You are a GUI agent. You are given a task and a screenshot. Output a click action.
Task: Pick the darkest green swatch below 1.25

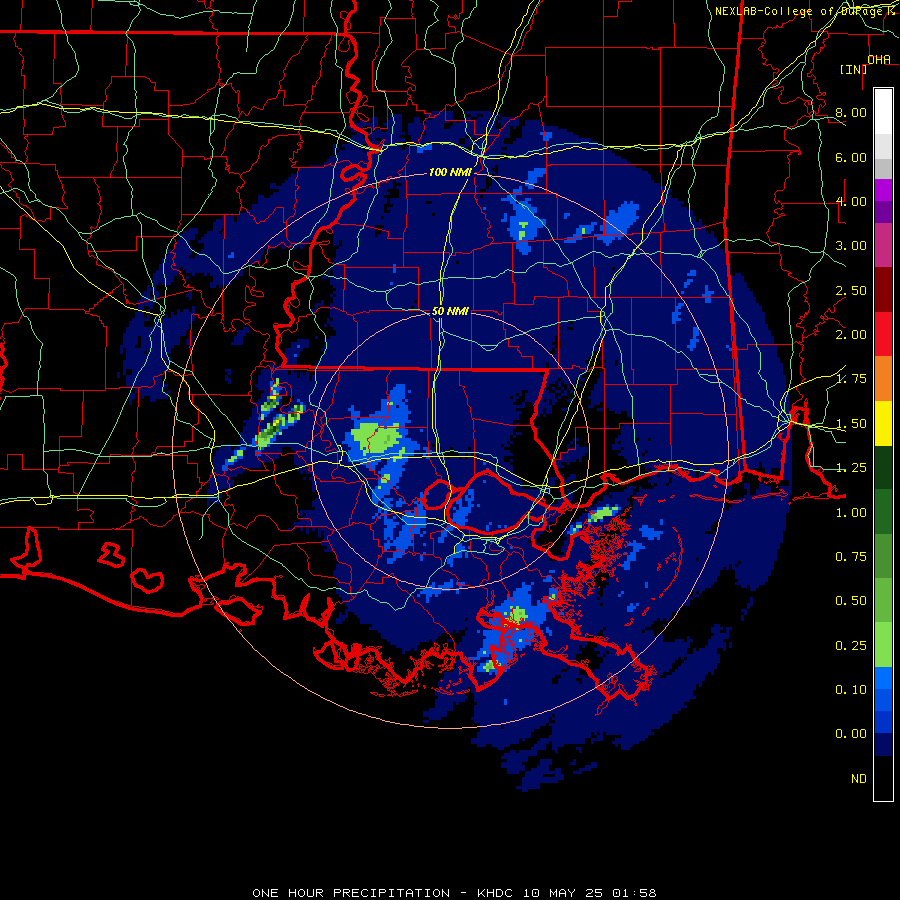pyautogui.click(x=883, y=467)
